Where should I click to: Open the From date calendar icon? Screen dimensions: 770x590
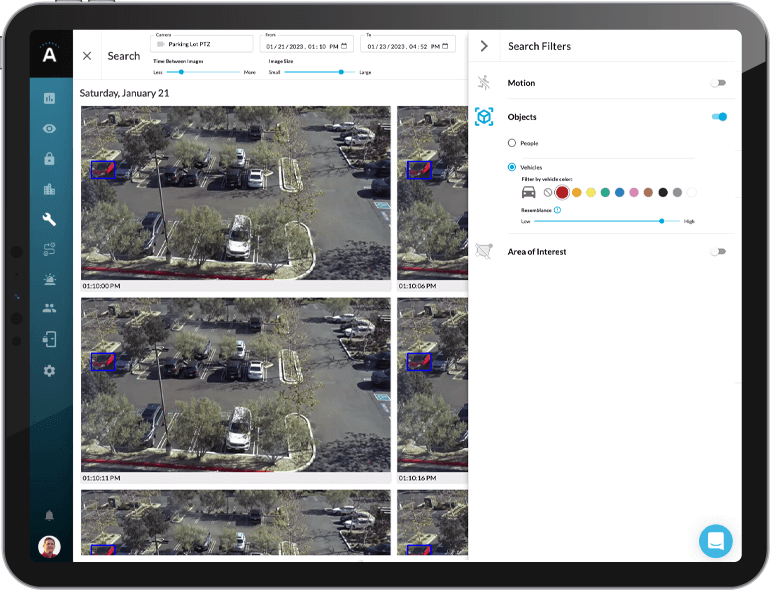(x=344, y=46)
